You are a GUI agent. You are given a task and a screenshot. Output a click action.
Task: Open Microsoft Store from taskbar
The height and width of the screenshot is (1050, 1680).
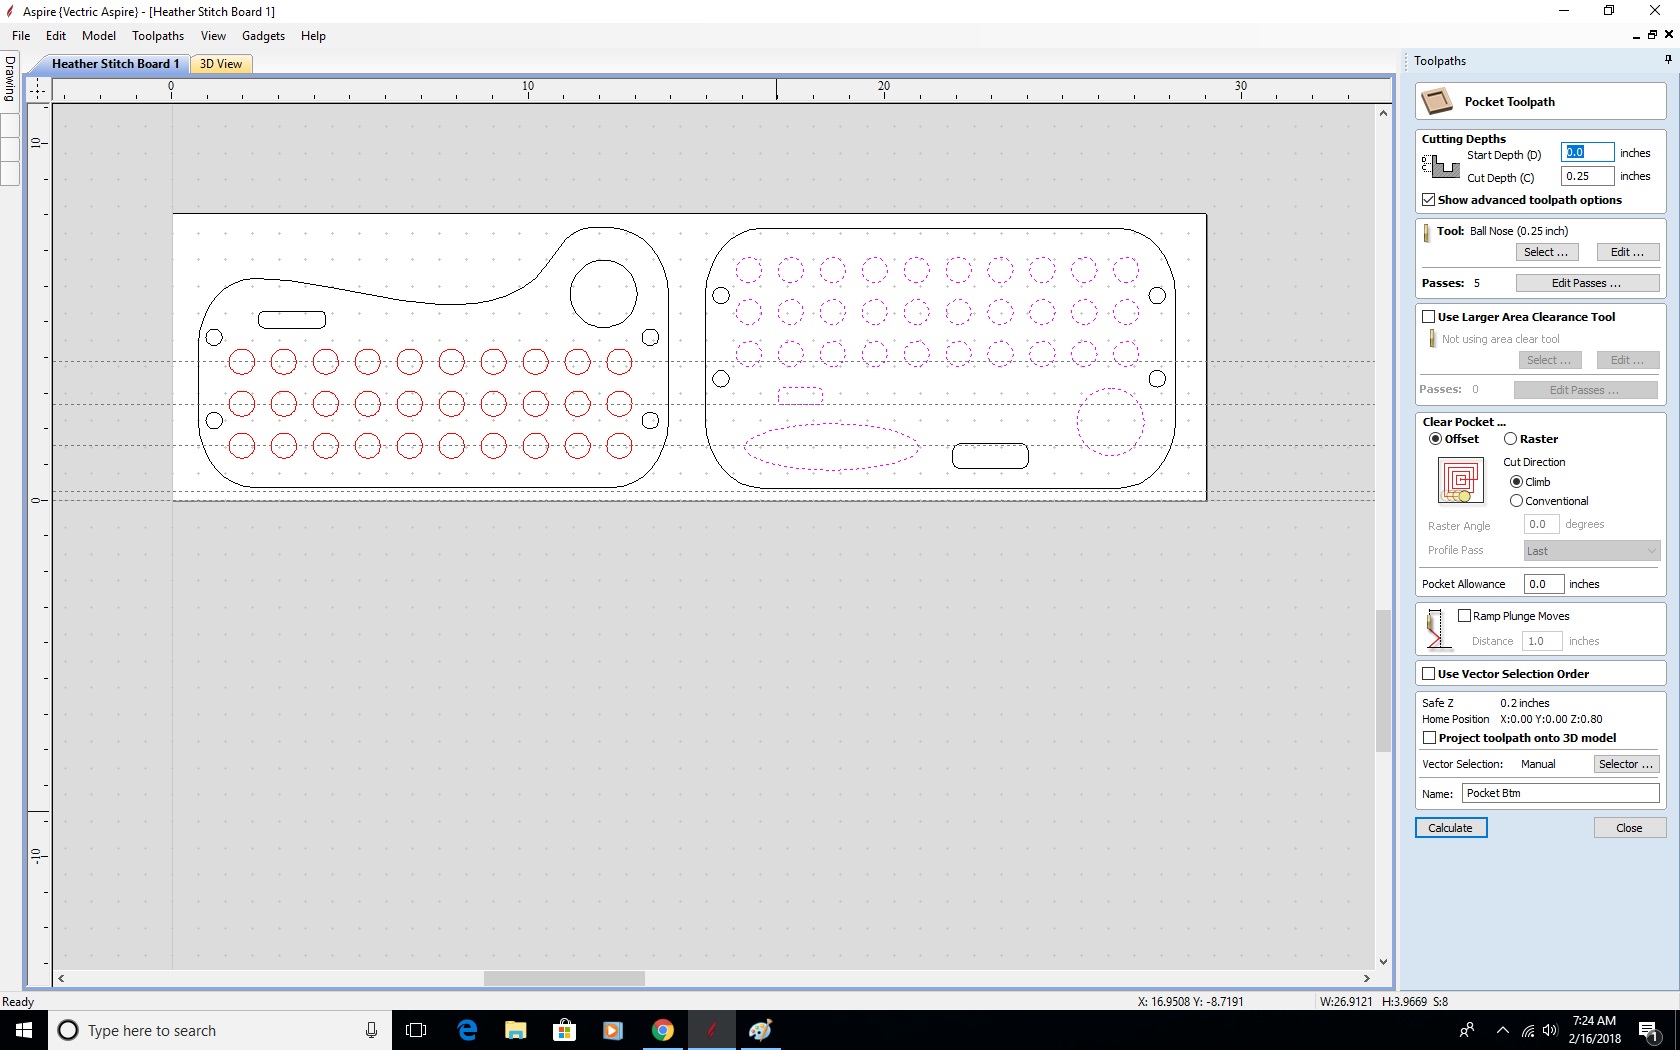(x=564, y=1030)
